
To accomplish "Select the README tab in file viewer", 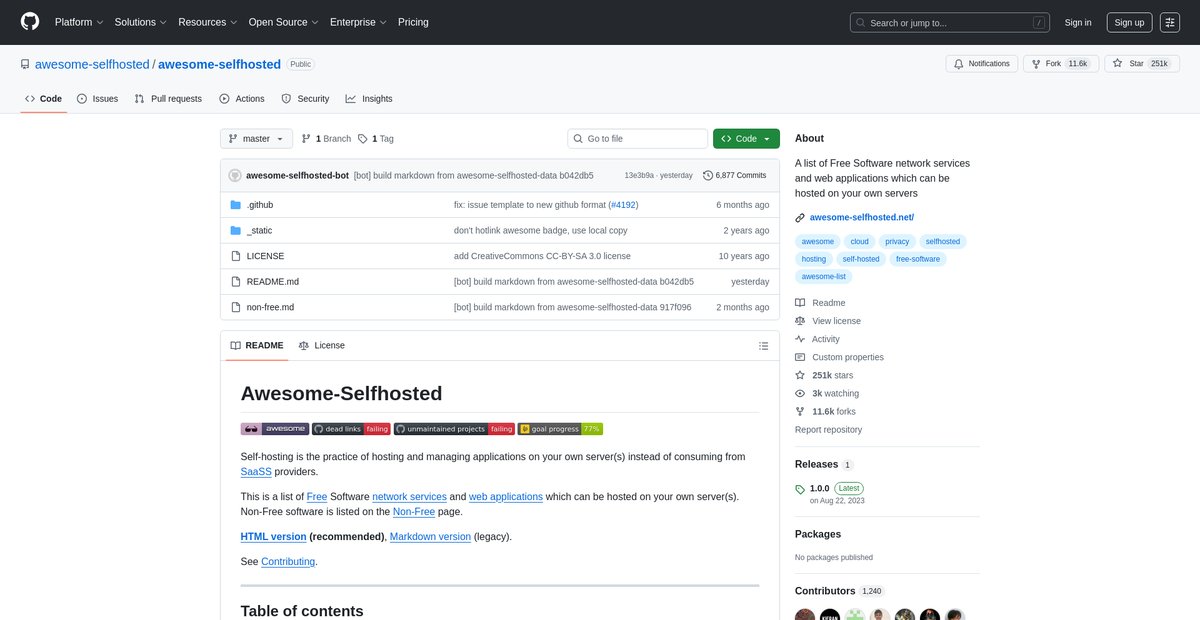I will (256, 345).
